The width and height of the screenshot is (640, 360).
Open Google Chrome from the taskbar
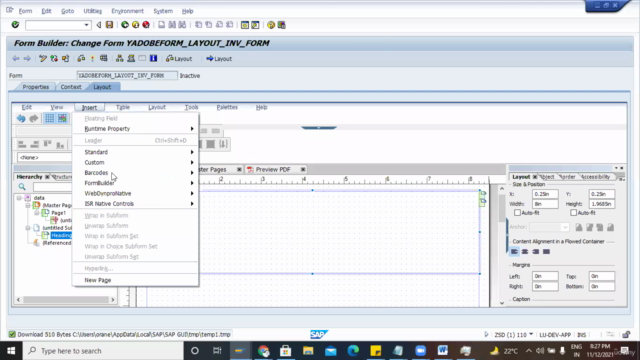click(263, 351)
